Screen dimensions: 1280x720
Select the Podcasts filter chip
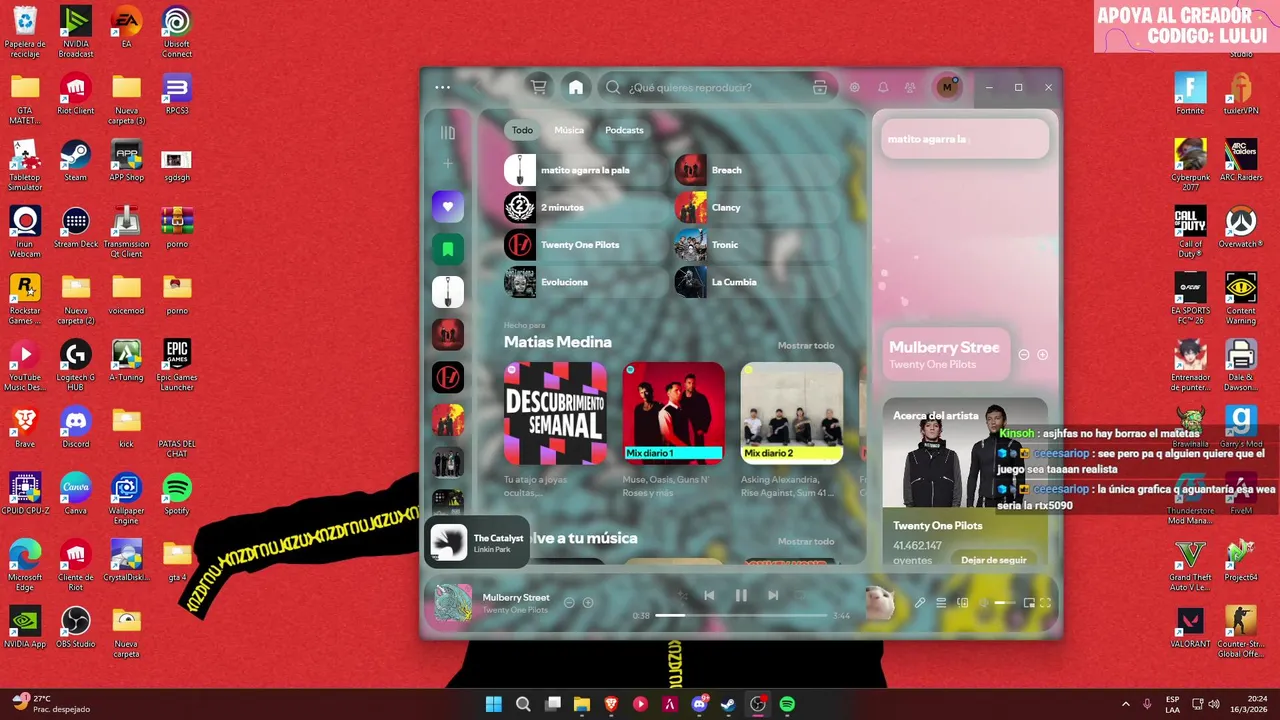(x=624, y=130)
